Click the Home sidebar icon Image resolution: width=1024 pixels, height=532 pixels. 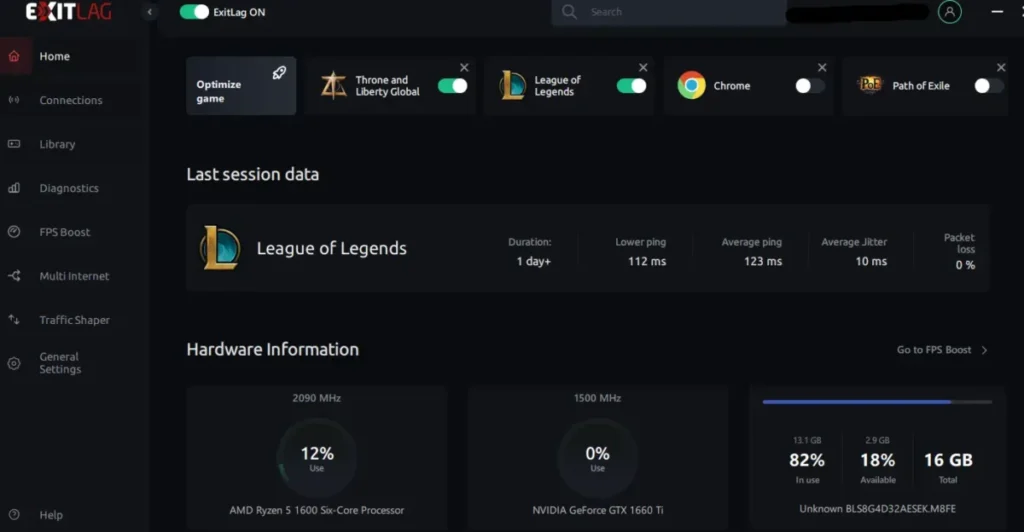pos(14,56)
